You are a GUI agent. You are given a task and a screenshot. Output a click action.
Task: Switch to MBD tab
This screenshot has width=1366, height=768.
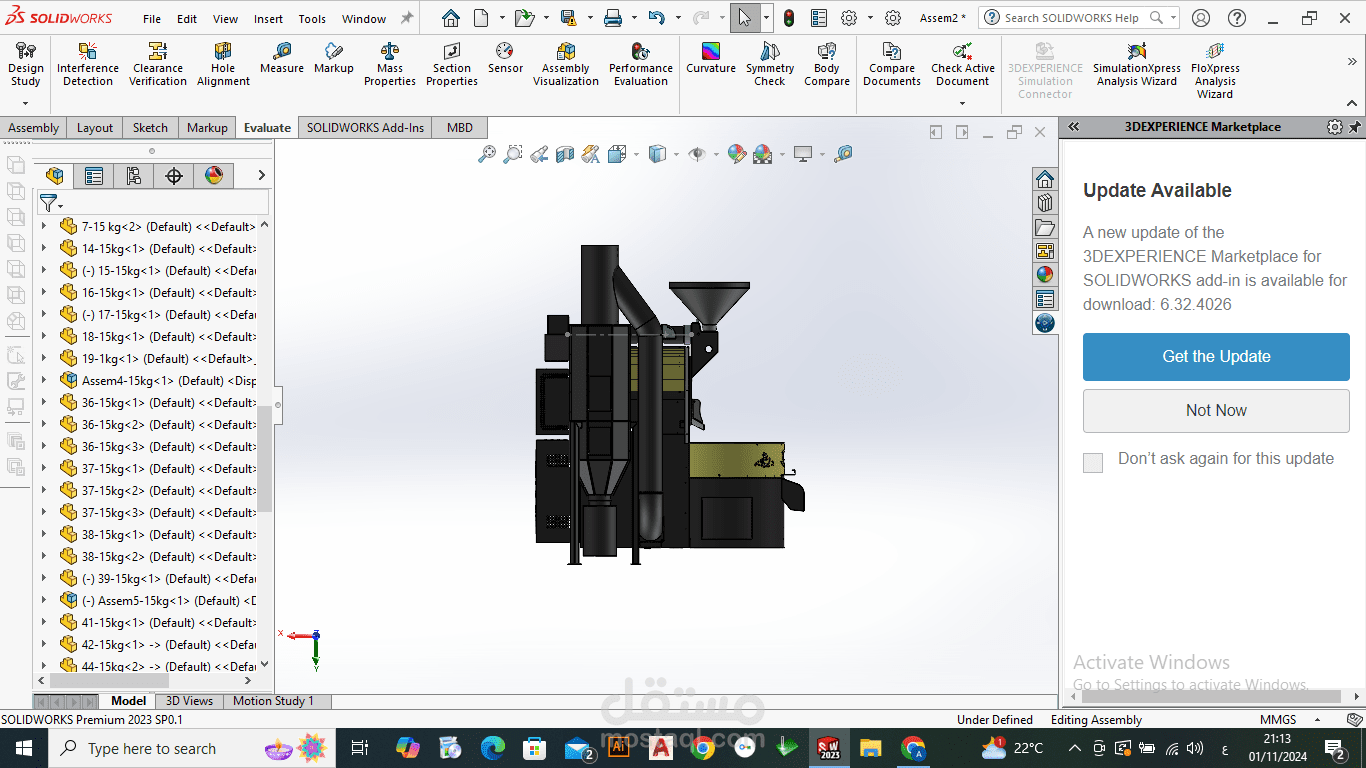click(x=460, y=127)
